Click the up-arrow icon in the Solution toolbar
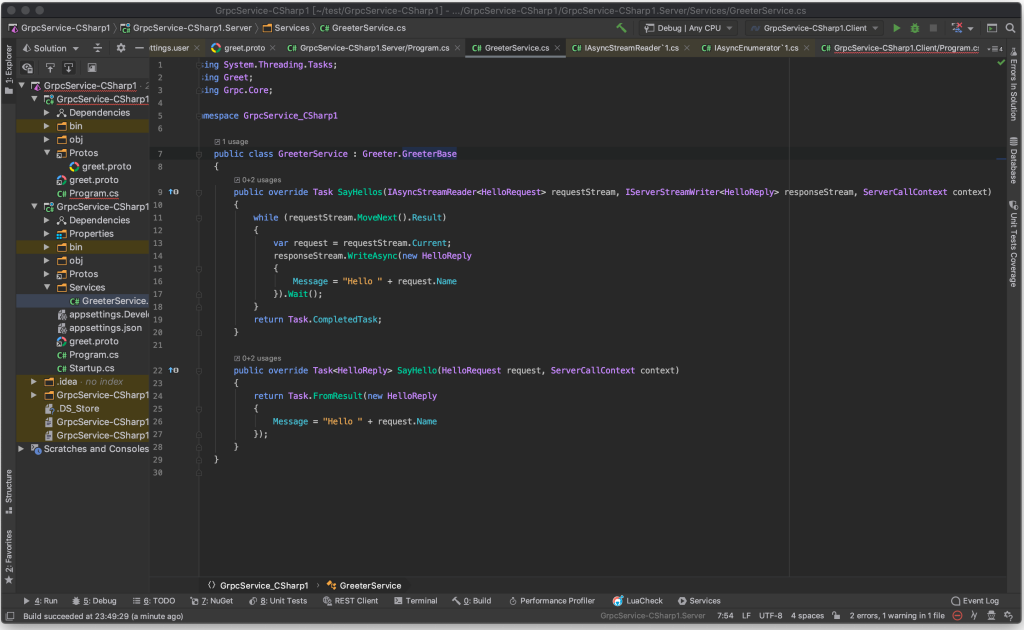Screen dimensions: 1024x630 tap(50, 67)
